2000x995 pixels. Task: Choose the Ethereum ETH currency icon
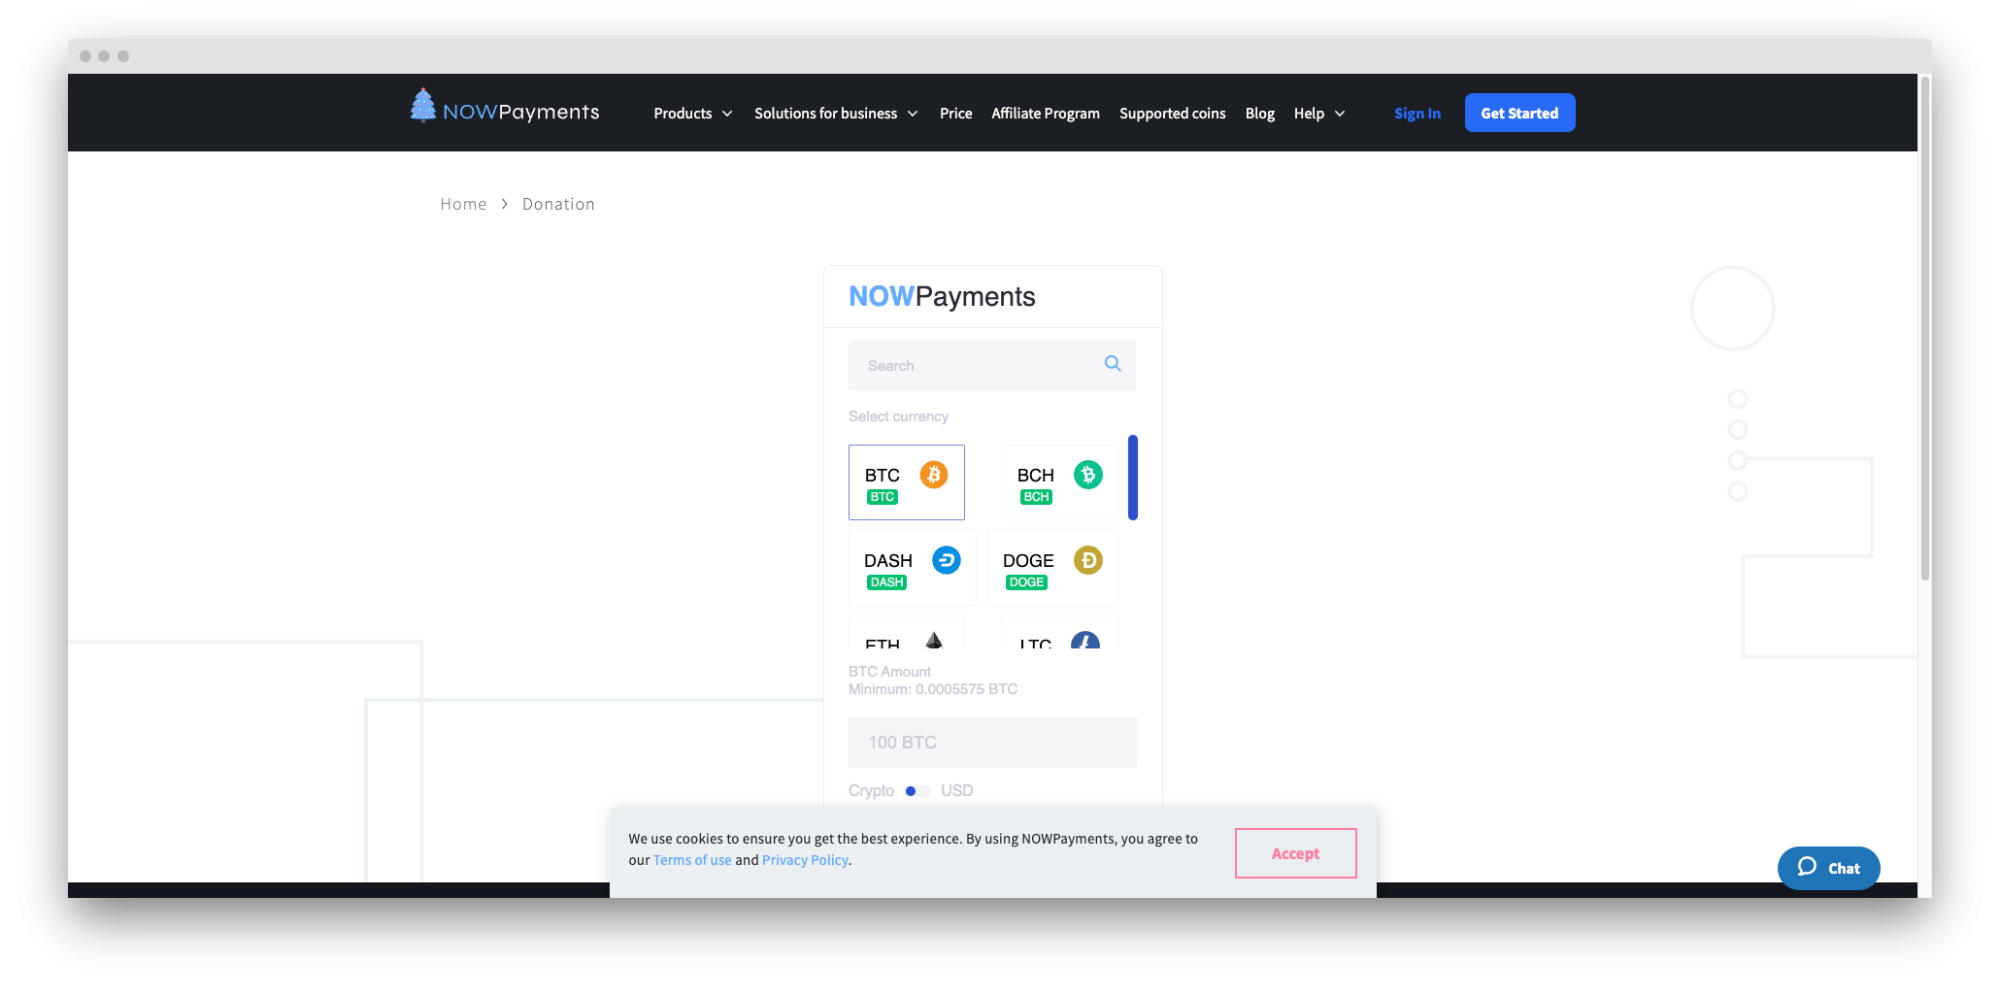934,640
